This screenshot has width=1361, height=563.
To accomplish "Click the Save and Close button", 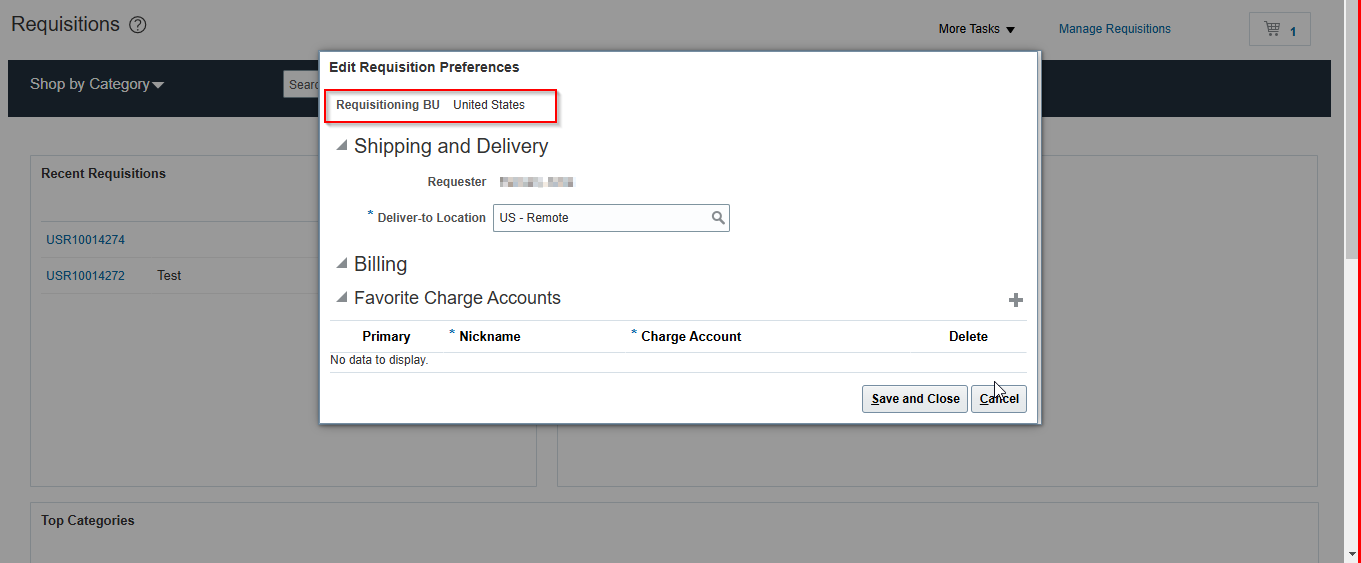I will pos(915,399).
